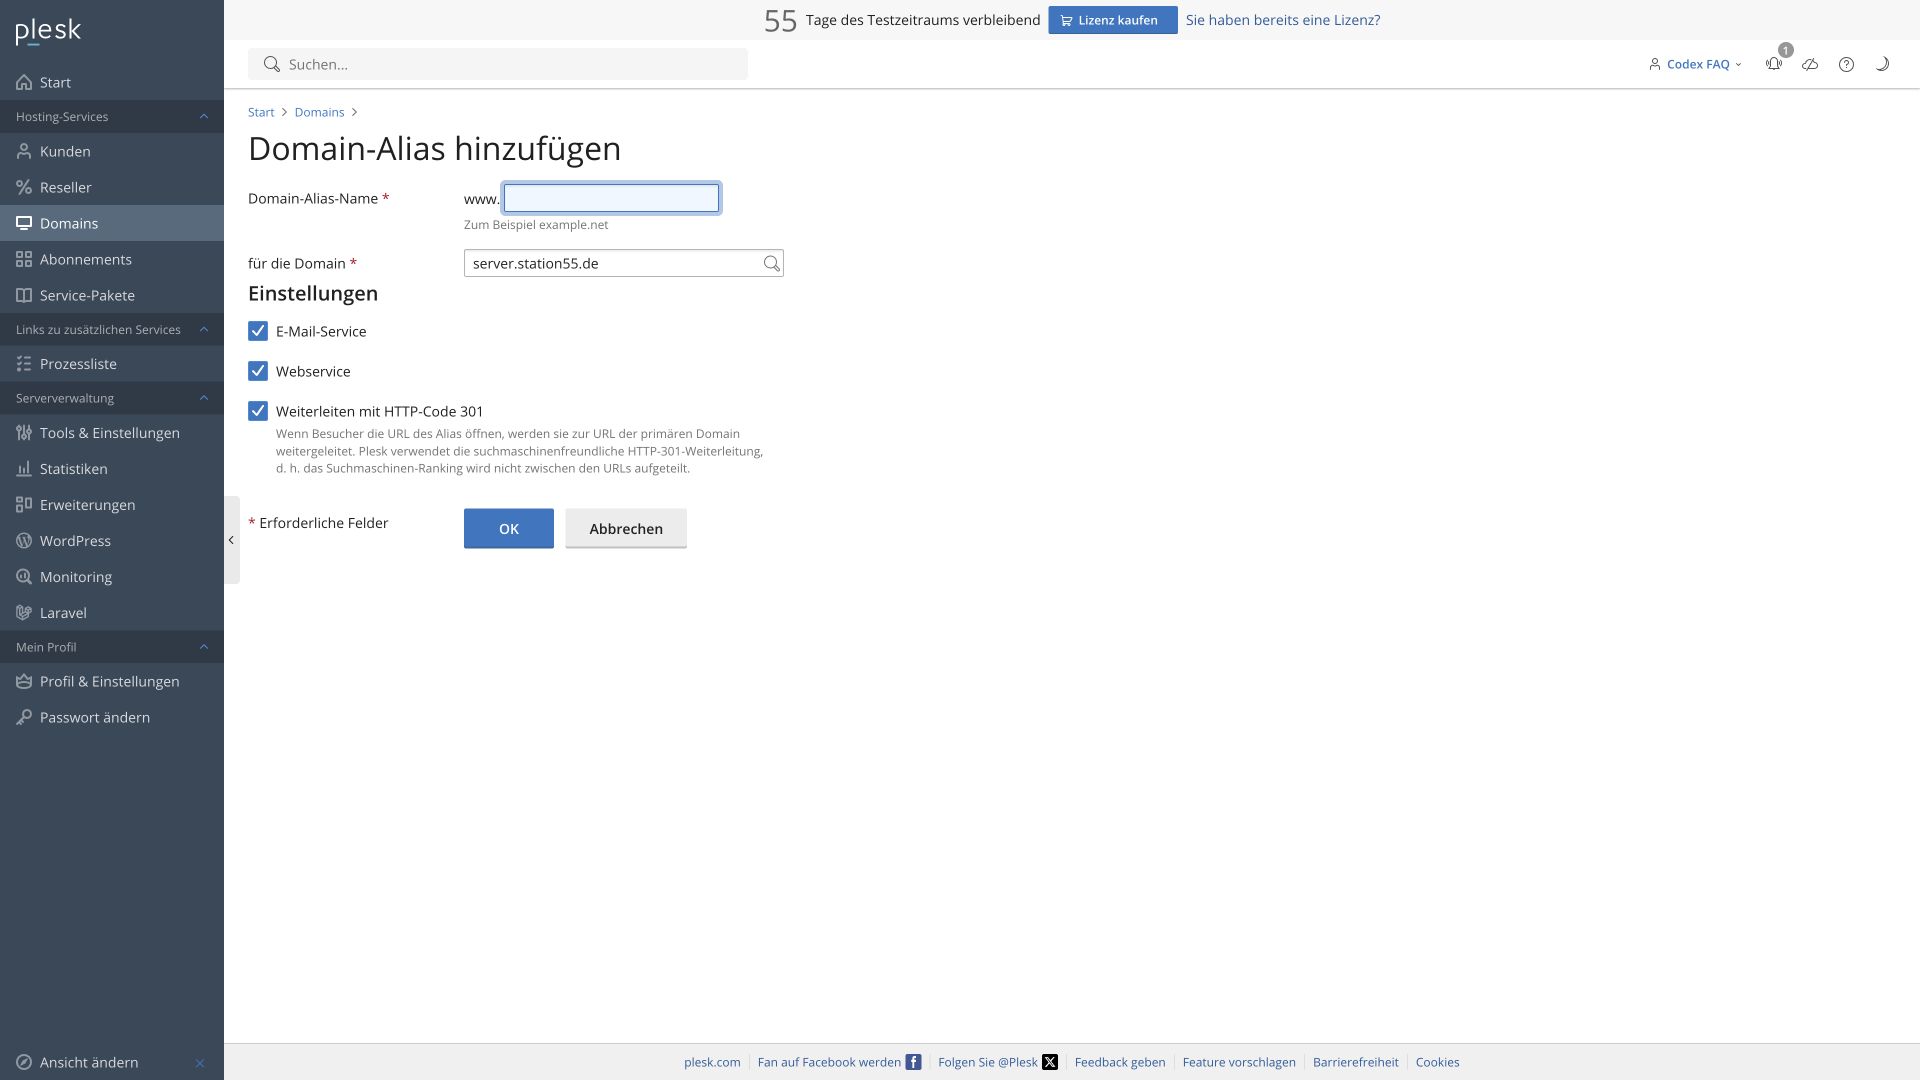
Task: Uncheck the E-Mail-Service checkbox
Action: tap(258, 331)
